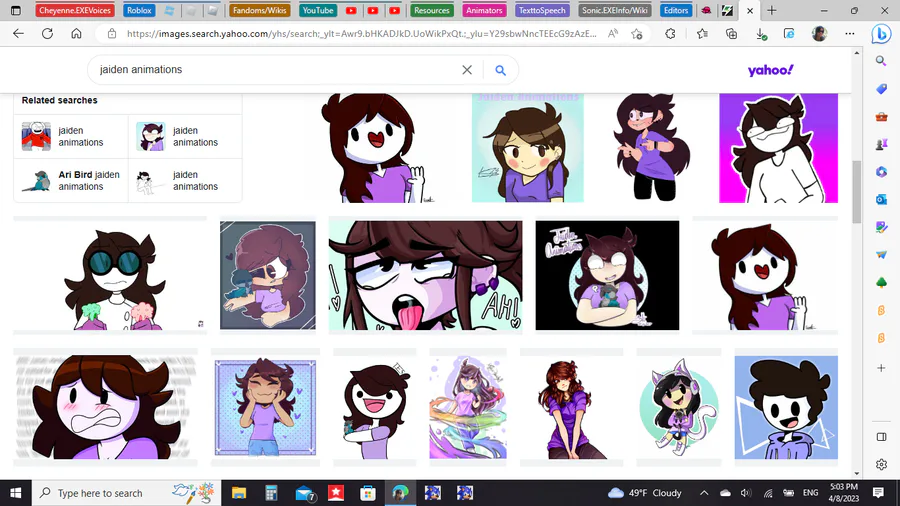The width and height of the screenshot is (900, 506).
Task: Open the Downloads icon in toolbar
Action: pos(761,34)
